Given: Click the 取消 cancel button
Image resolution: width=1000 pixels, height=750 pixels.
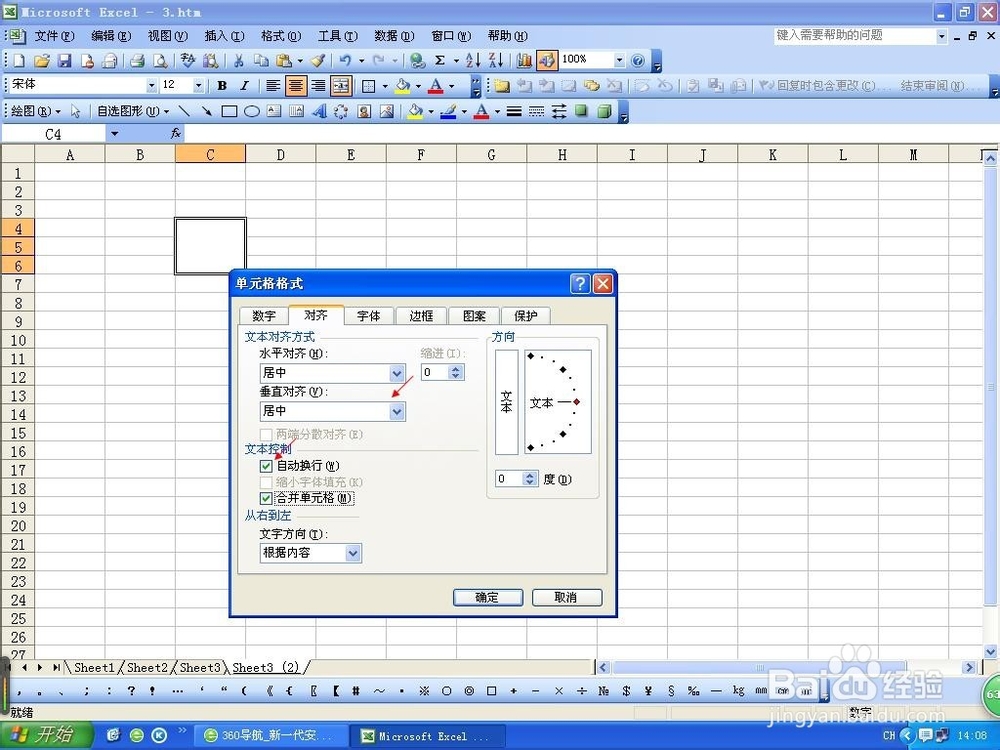Looking at the screenshot, I should [566, 598].
